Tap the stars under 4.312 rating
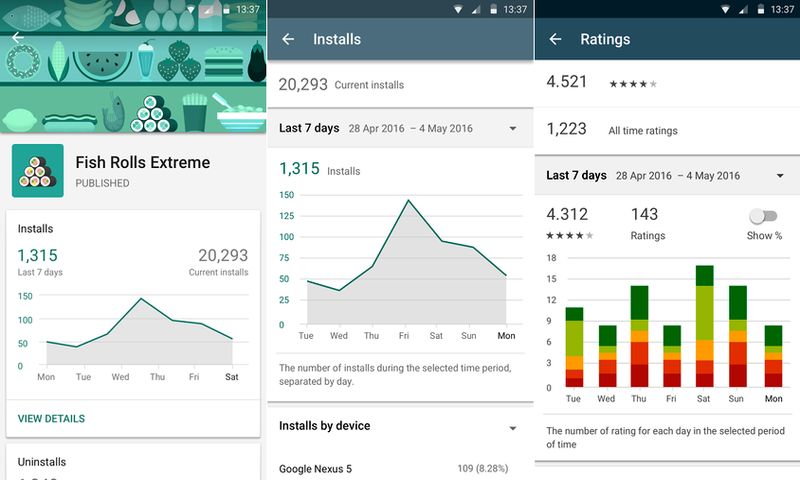 (570, 236)
